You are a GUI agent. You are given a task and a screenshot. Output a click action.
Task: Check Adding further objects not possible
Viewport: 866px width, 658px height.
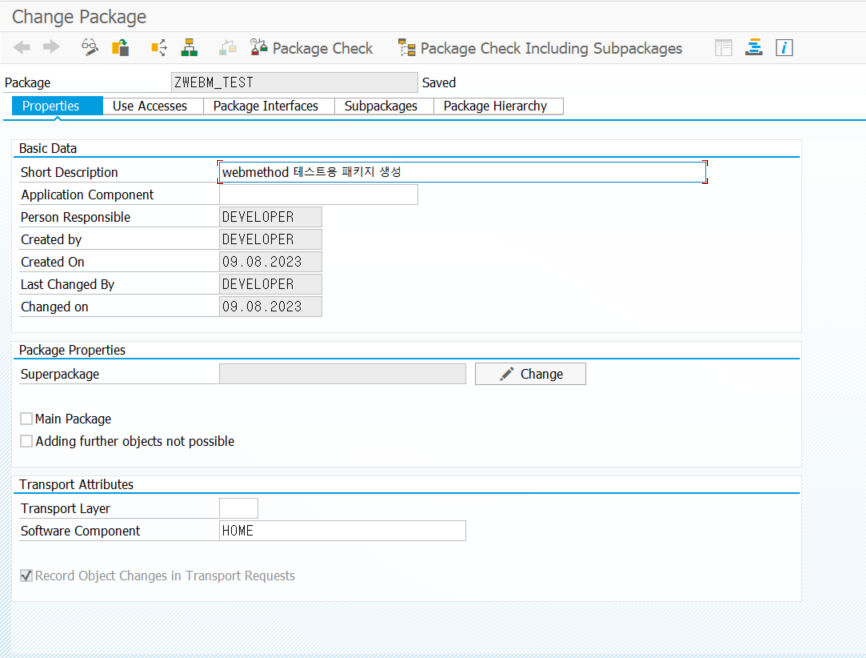(27, 441)
